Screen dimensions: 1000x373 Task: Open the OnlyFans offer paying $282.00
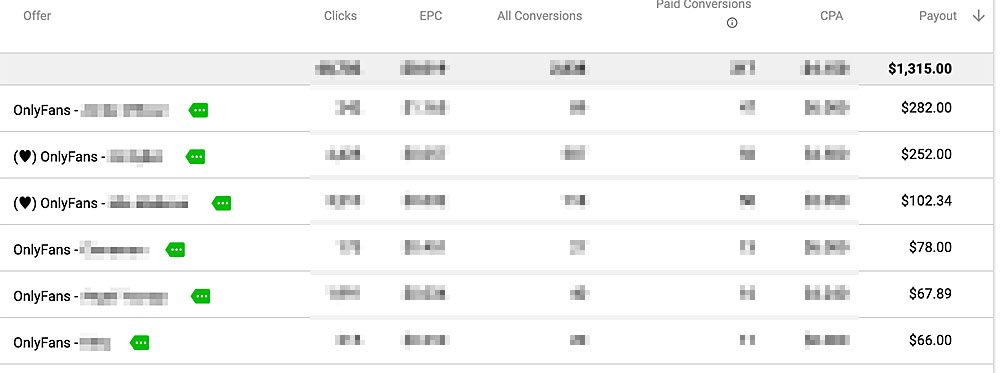(x=91, y=110)
